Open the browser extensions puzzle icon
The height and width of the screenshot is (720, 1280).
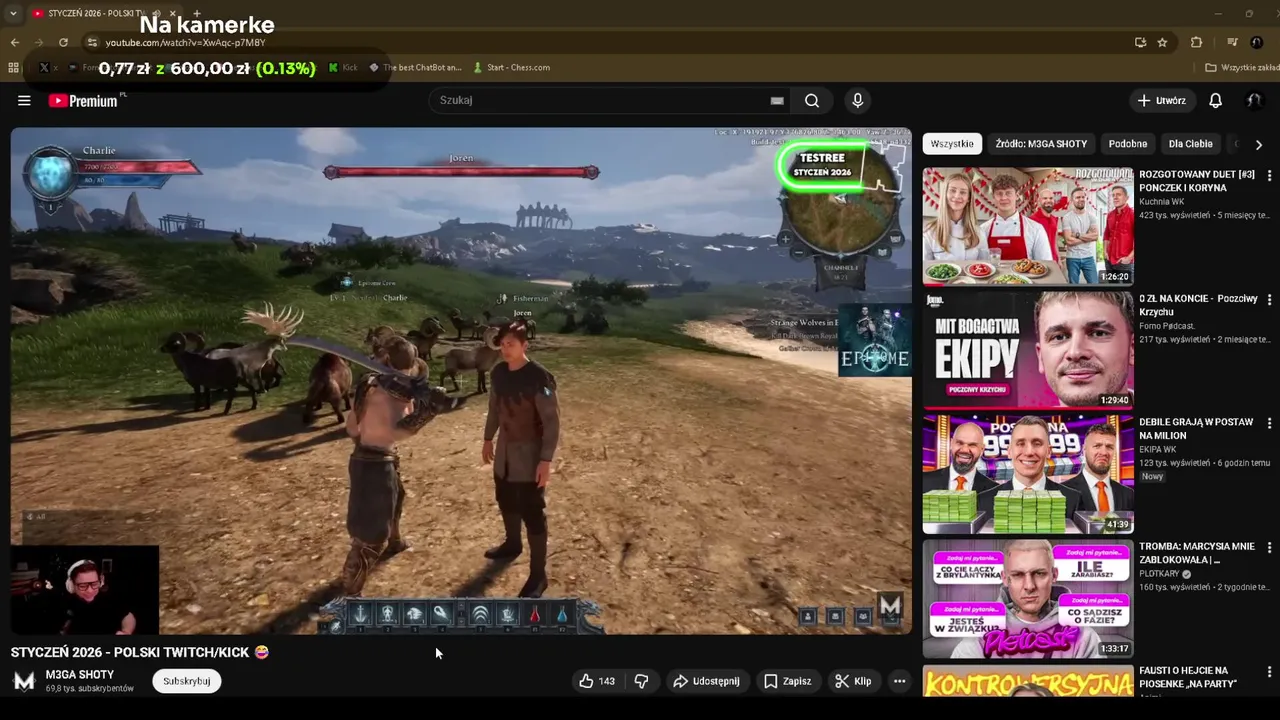click(1196, 42)
